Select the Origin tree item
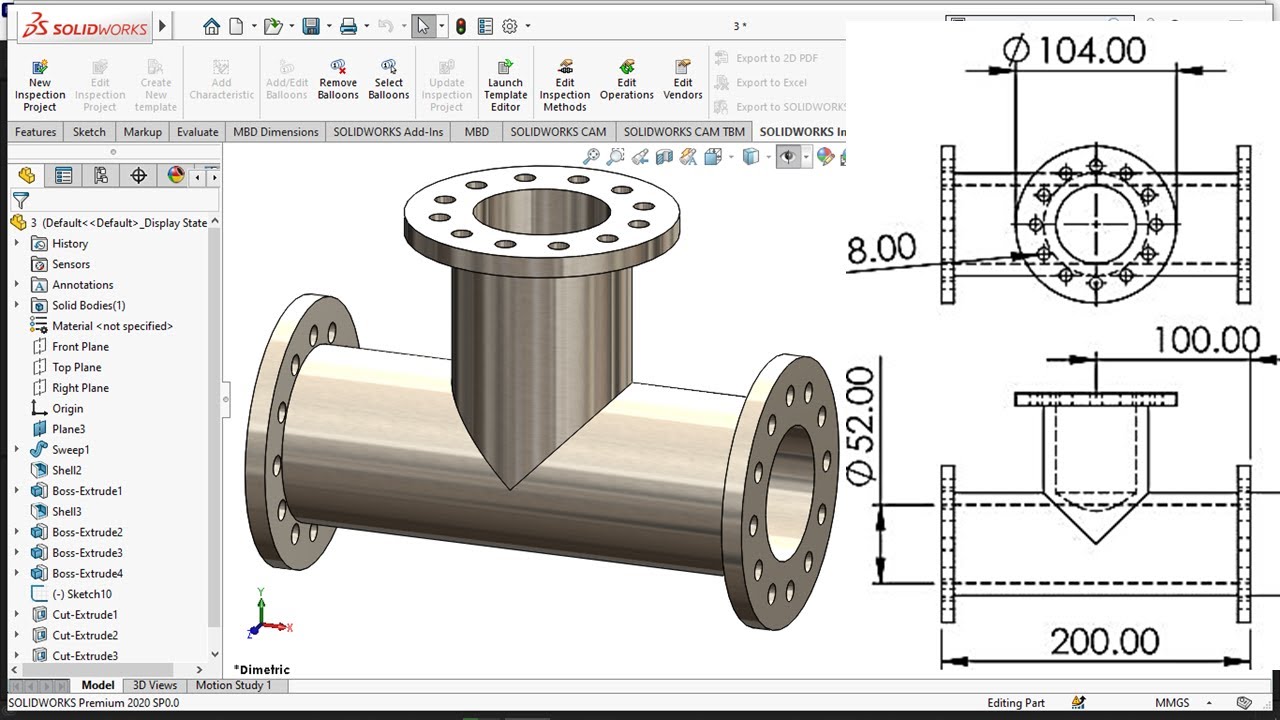The width and height of the screenshot is (1280, 720). 67,409
